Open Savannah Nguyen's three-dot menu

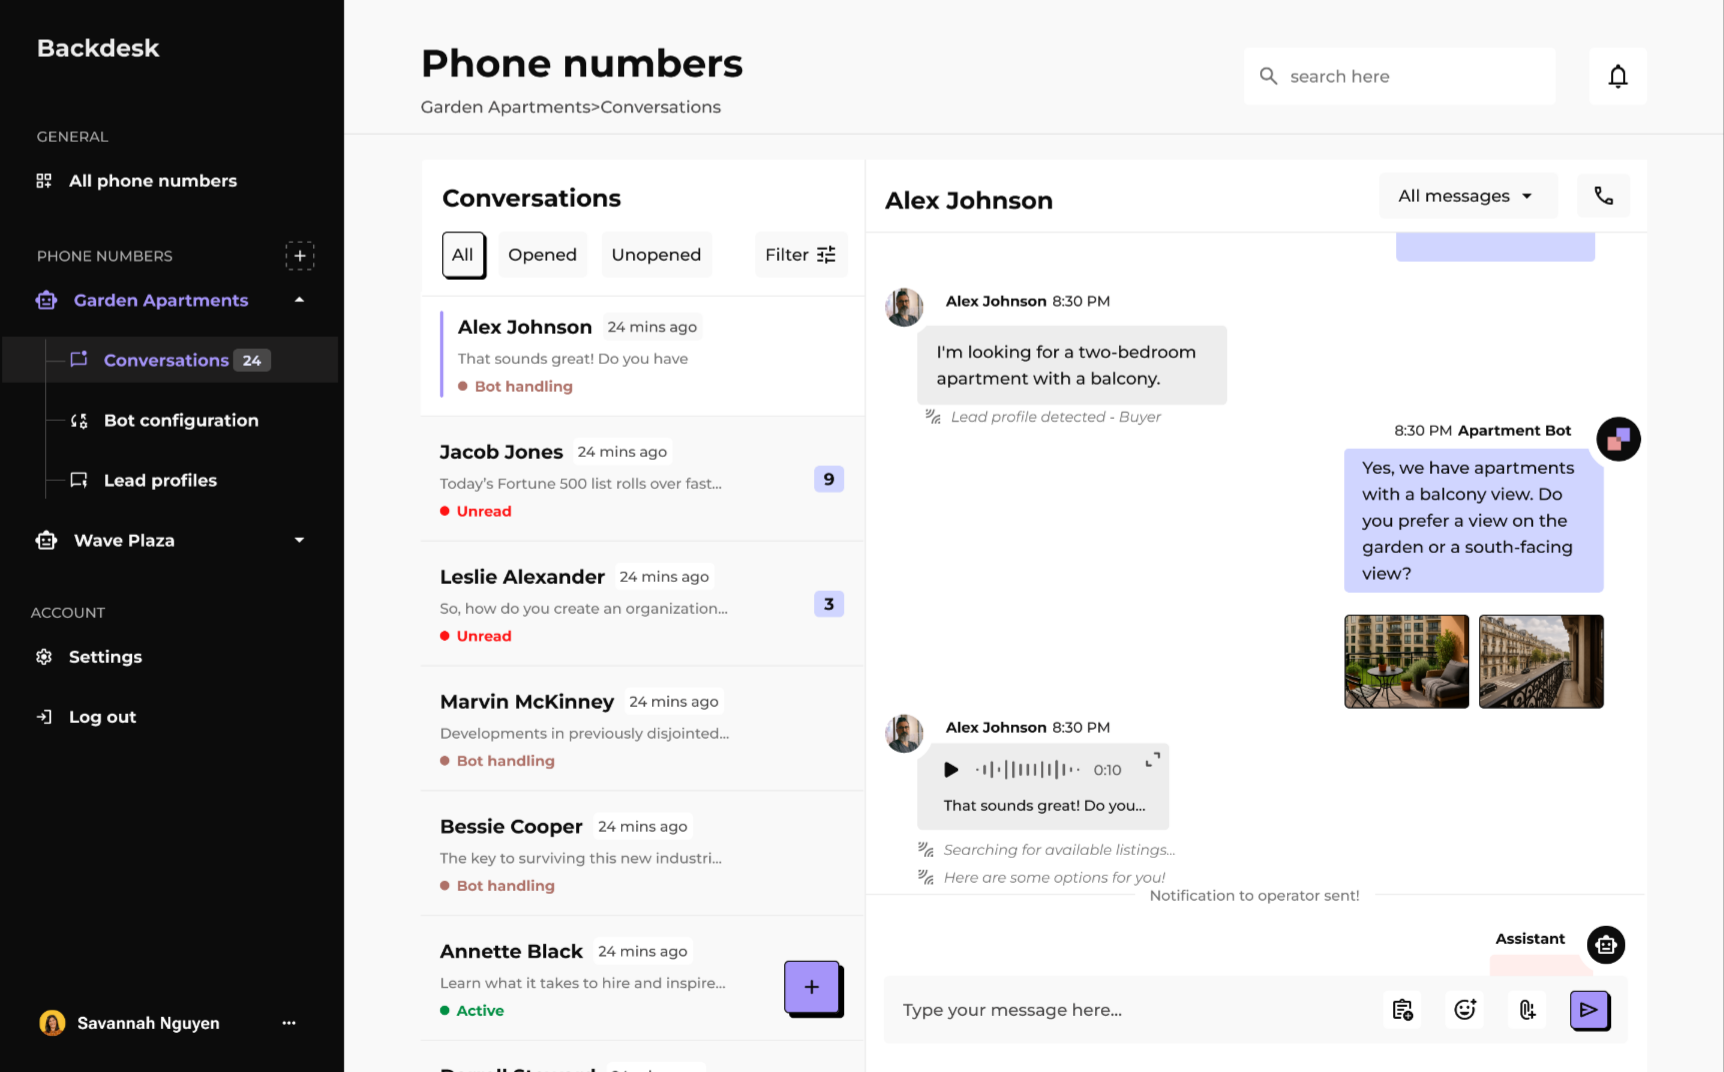coord(289,1023)
